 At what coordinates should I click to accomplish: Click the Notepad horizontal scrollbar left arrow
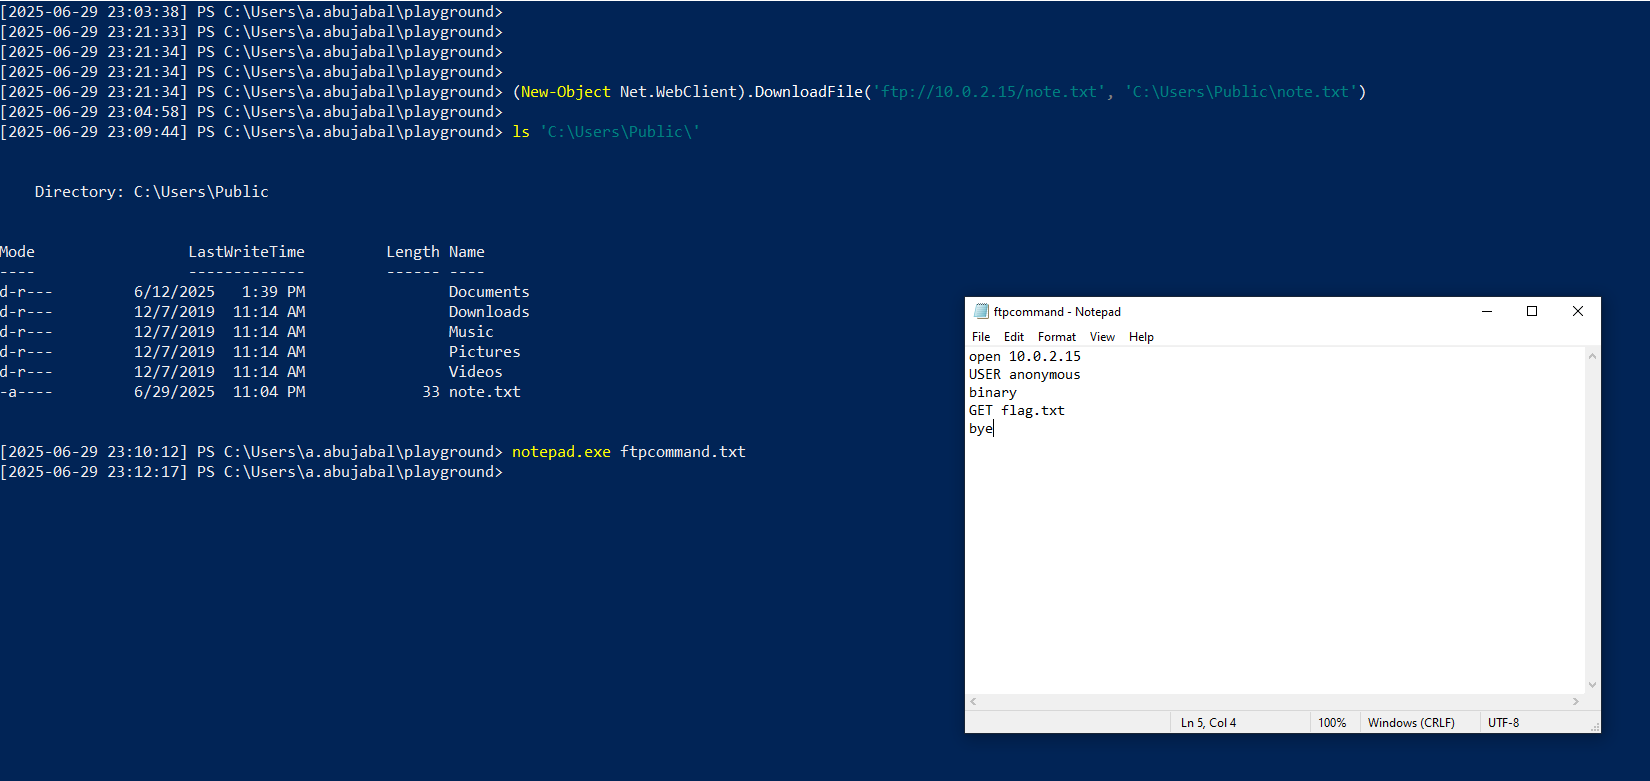(x=973, y=702)
